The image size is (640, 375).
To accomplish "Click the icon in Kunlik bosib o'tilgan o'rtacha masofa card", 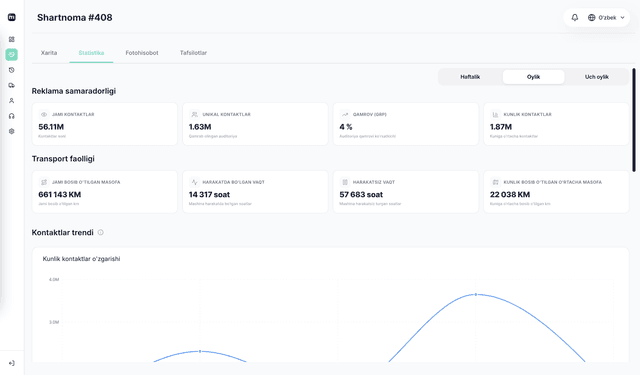I will click(x=496, y=182).
